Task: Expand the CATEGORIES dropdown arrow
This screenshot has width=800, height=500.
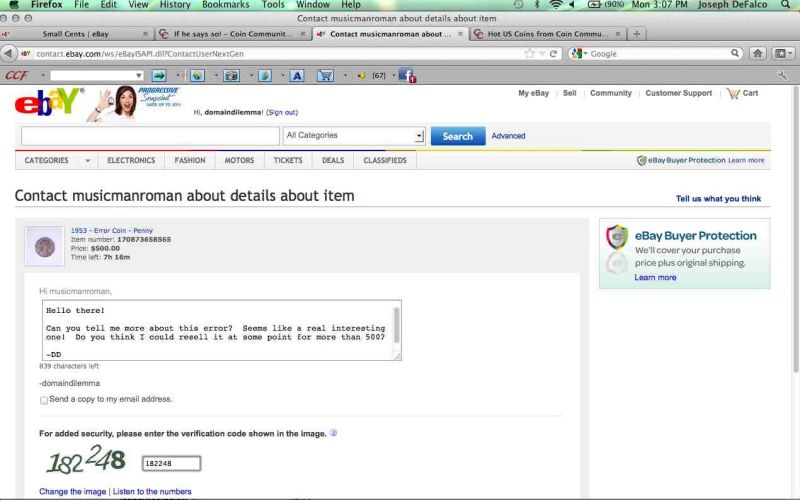Action: (x=87, y=161)
